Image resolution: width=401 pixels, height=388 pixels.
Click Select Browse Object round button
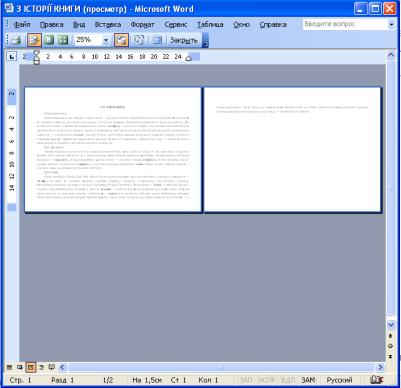click(x=391, y=346)
